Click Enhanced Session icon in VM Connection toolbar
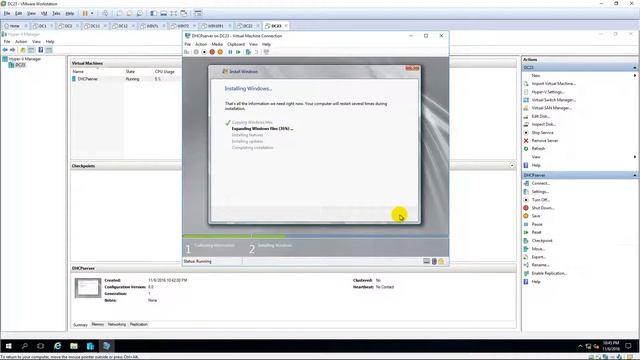 click(267, 52)
